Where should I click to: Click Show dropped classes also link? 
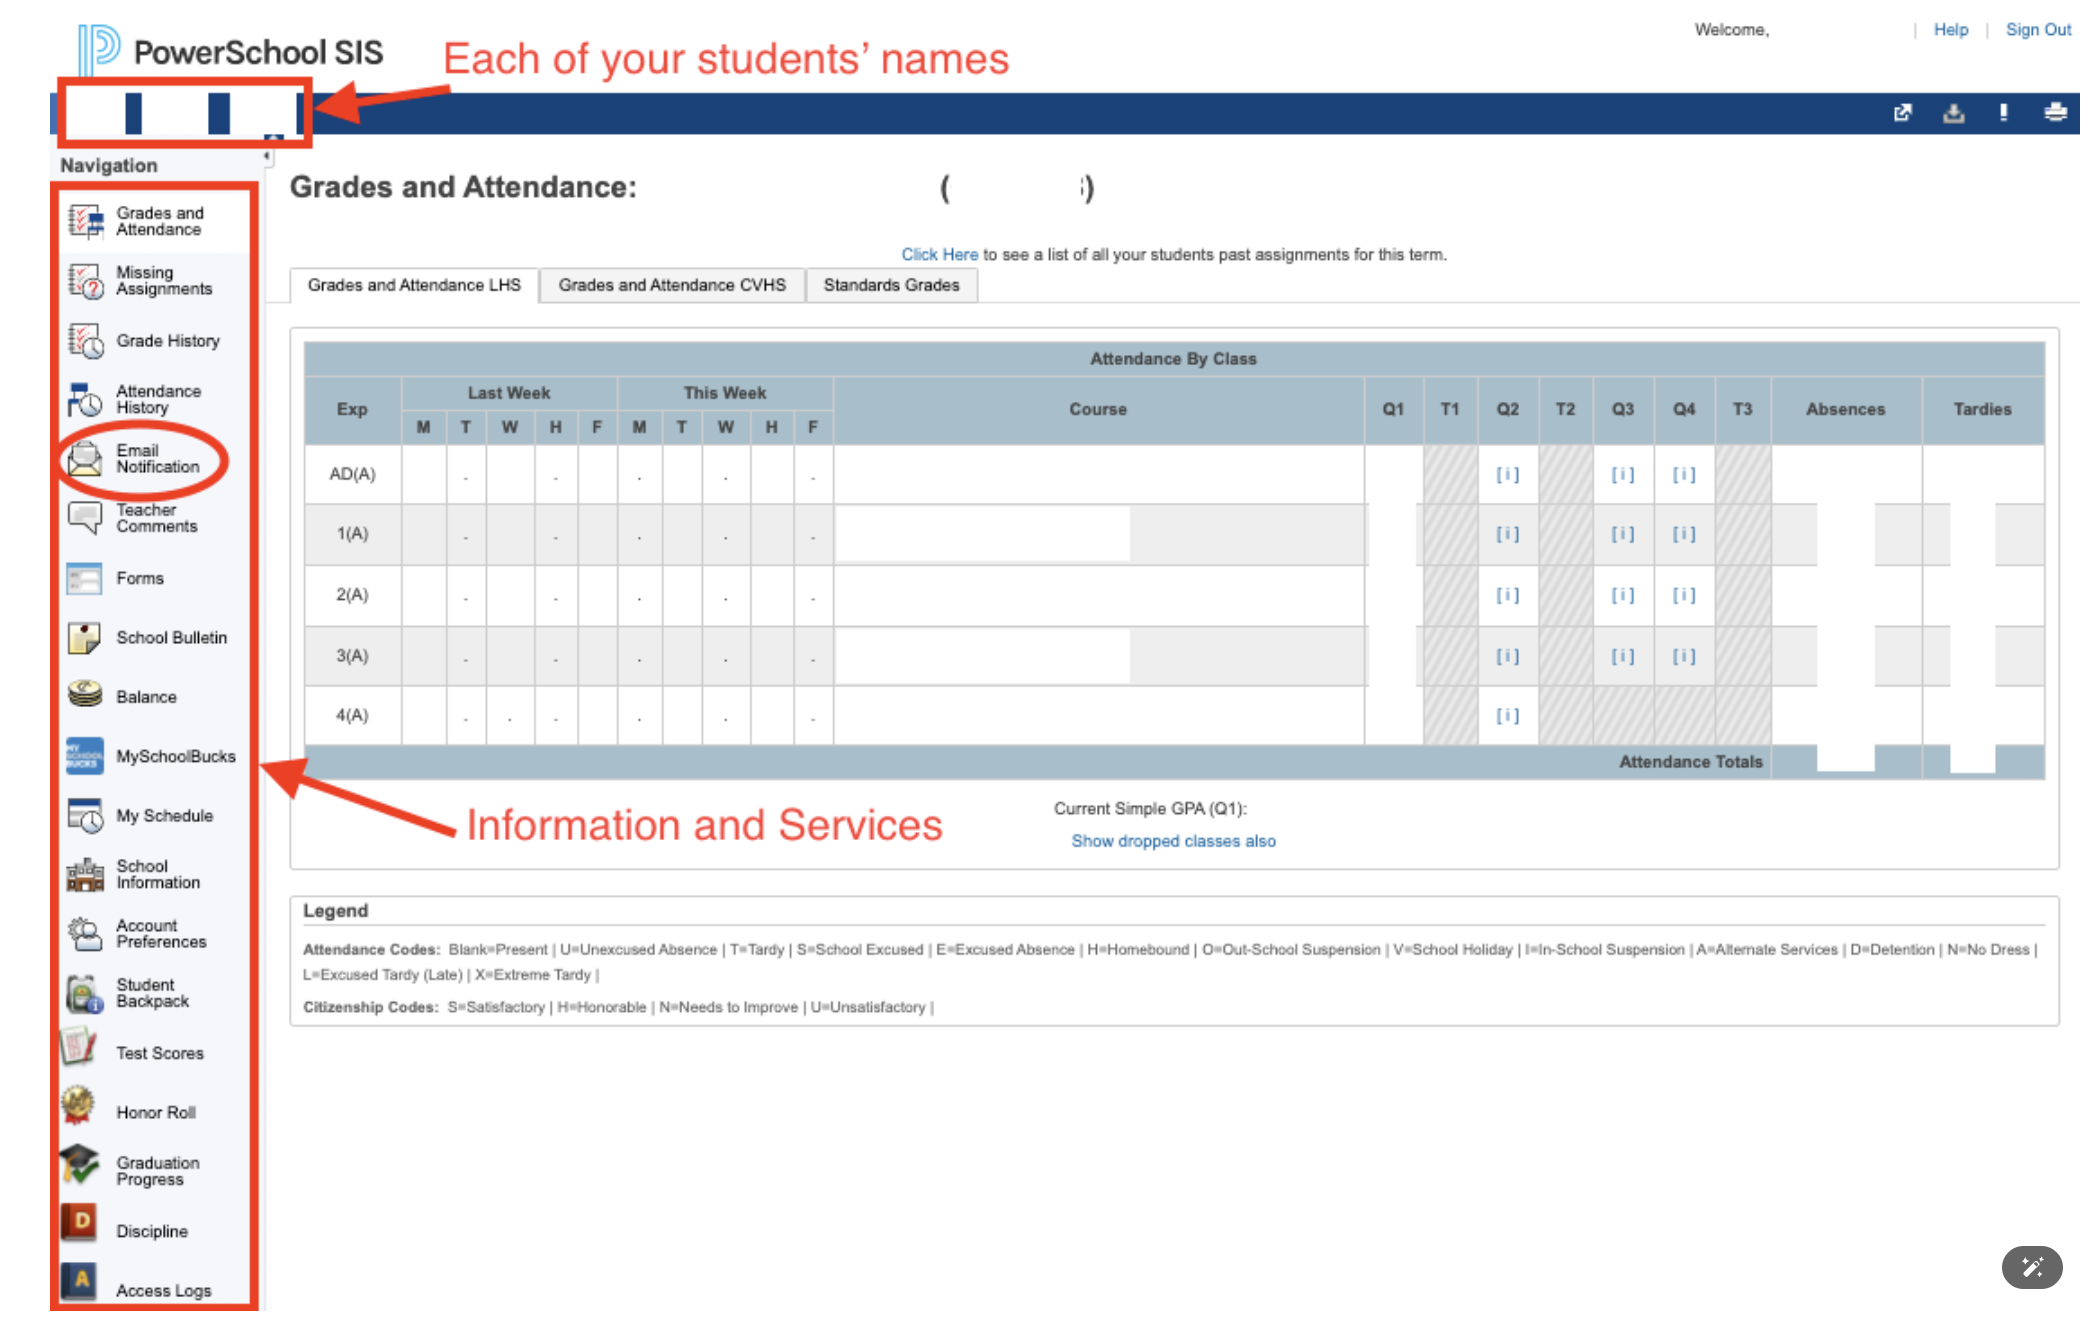1173,841
